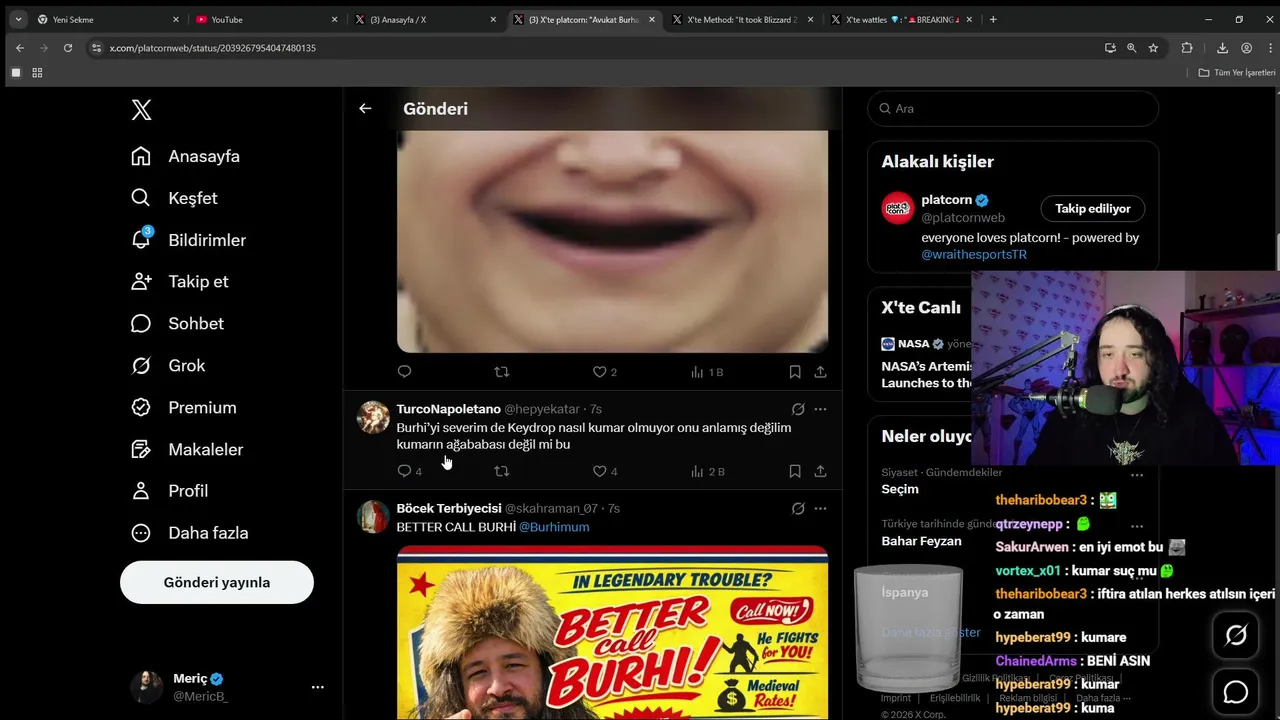Open @Burhimum mention link

554,527
